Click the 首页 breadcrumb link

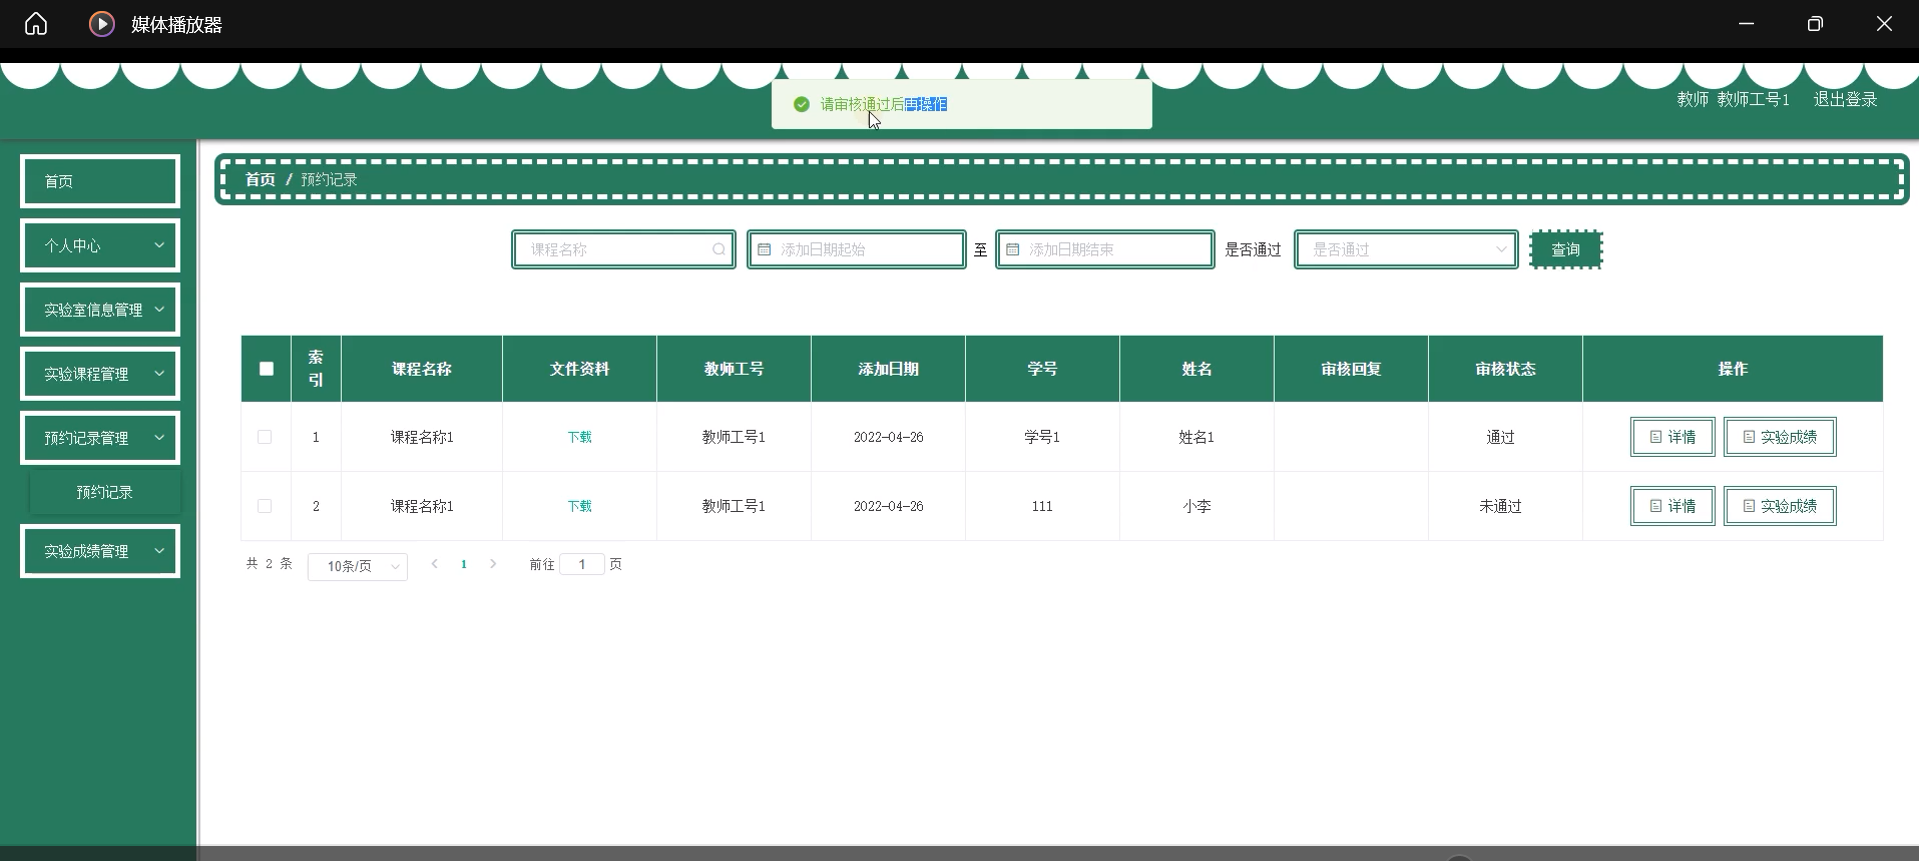point(260,180)
